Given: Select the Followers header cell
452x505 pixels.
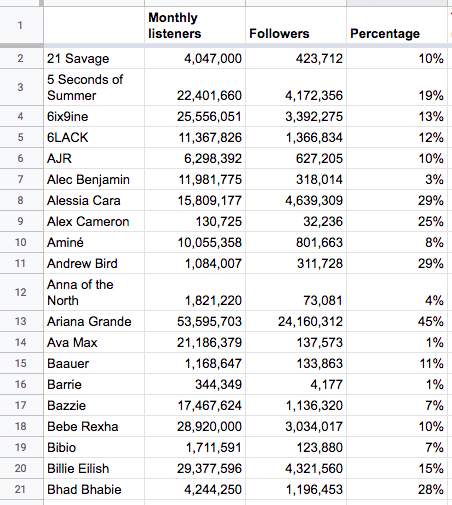Looking at the screenshot, I should click(x=296, y=25).
